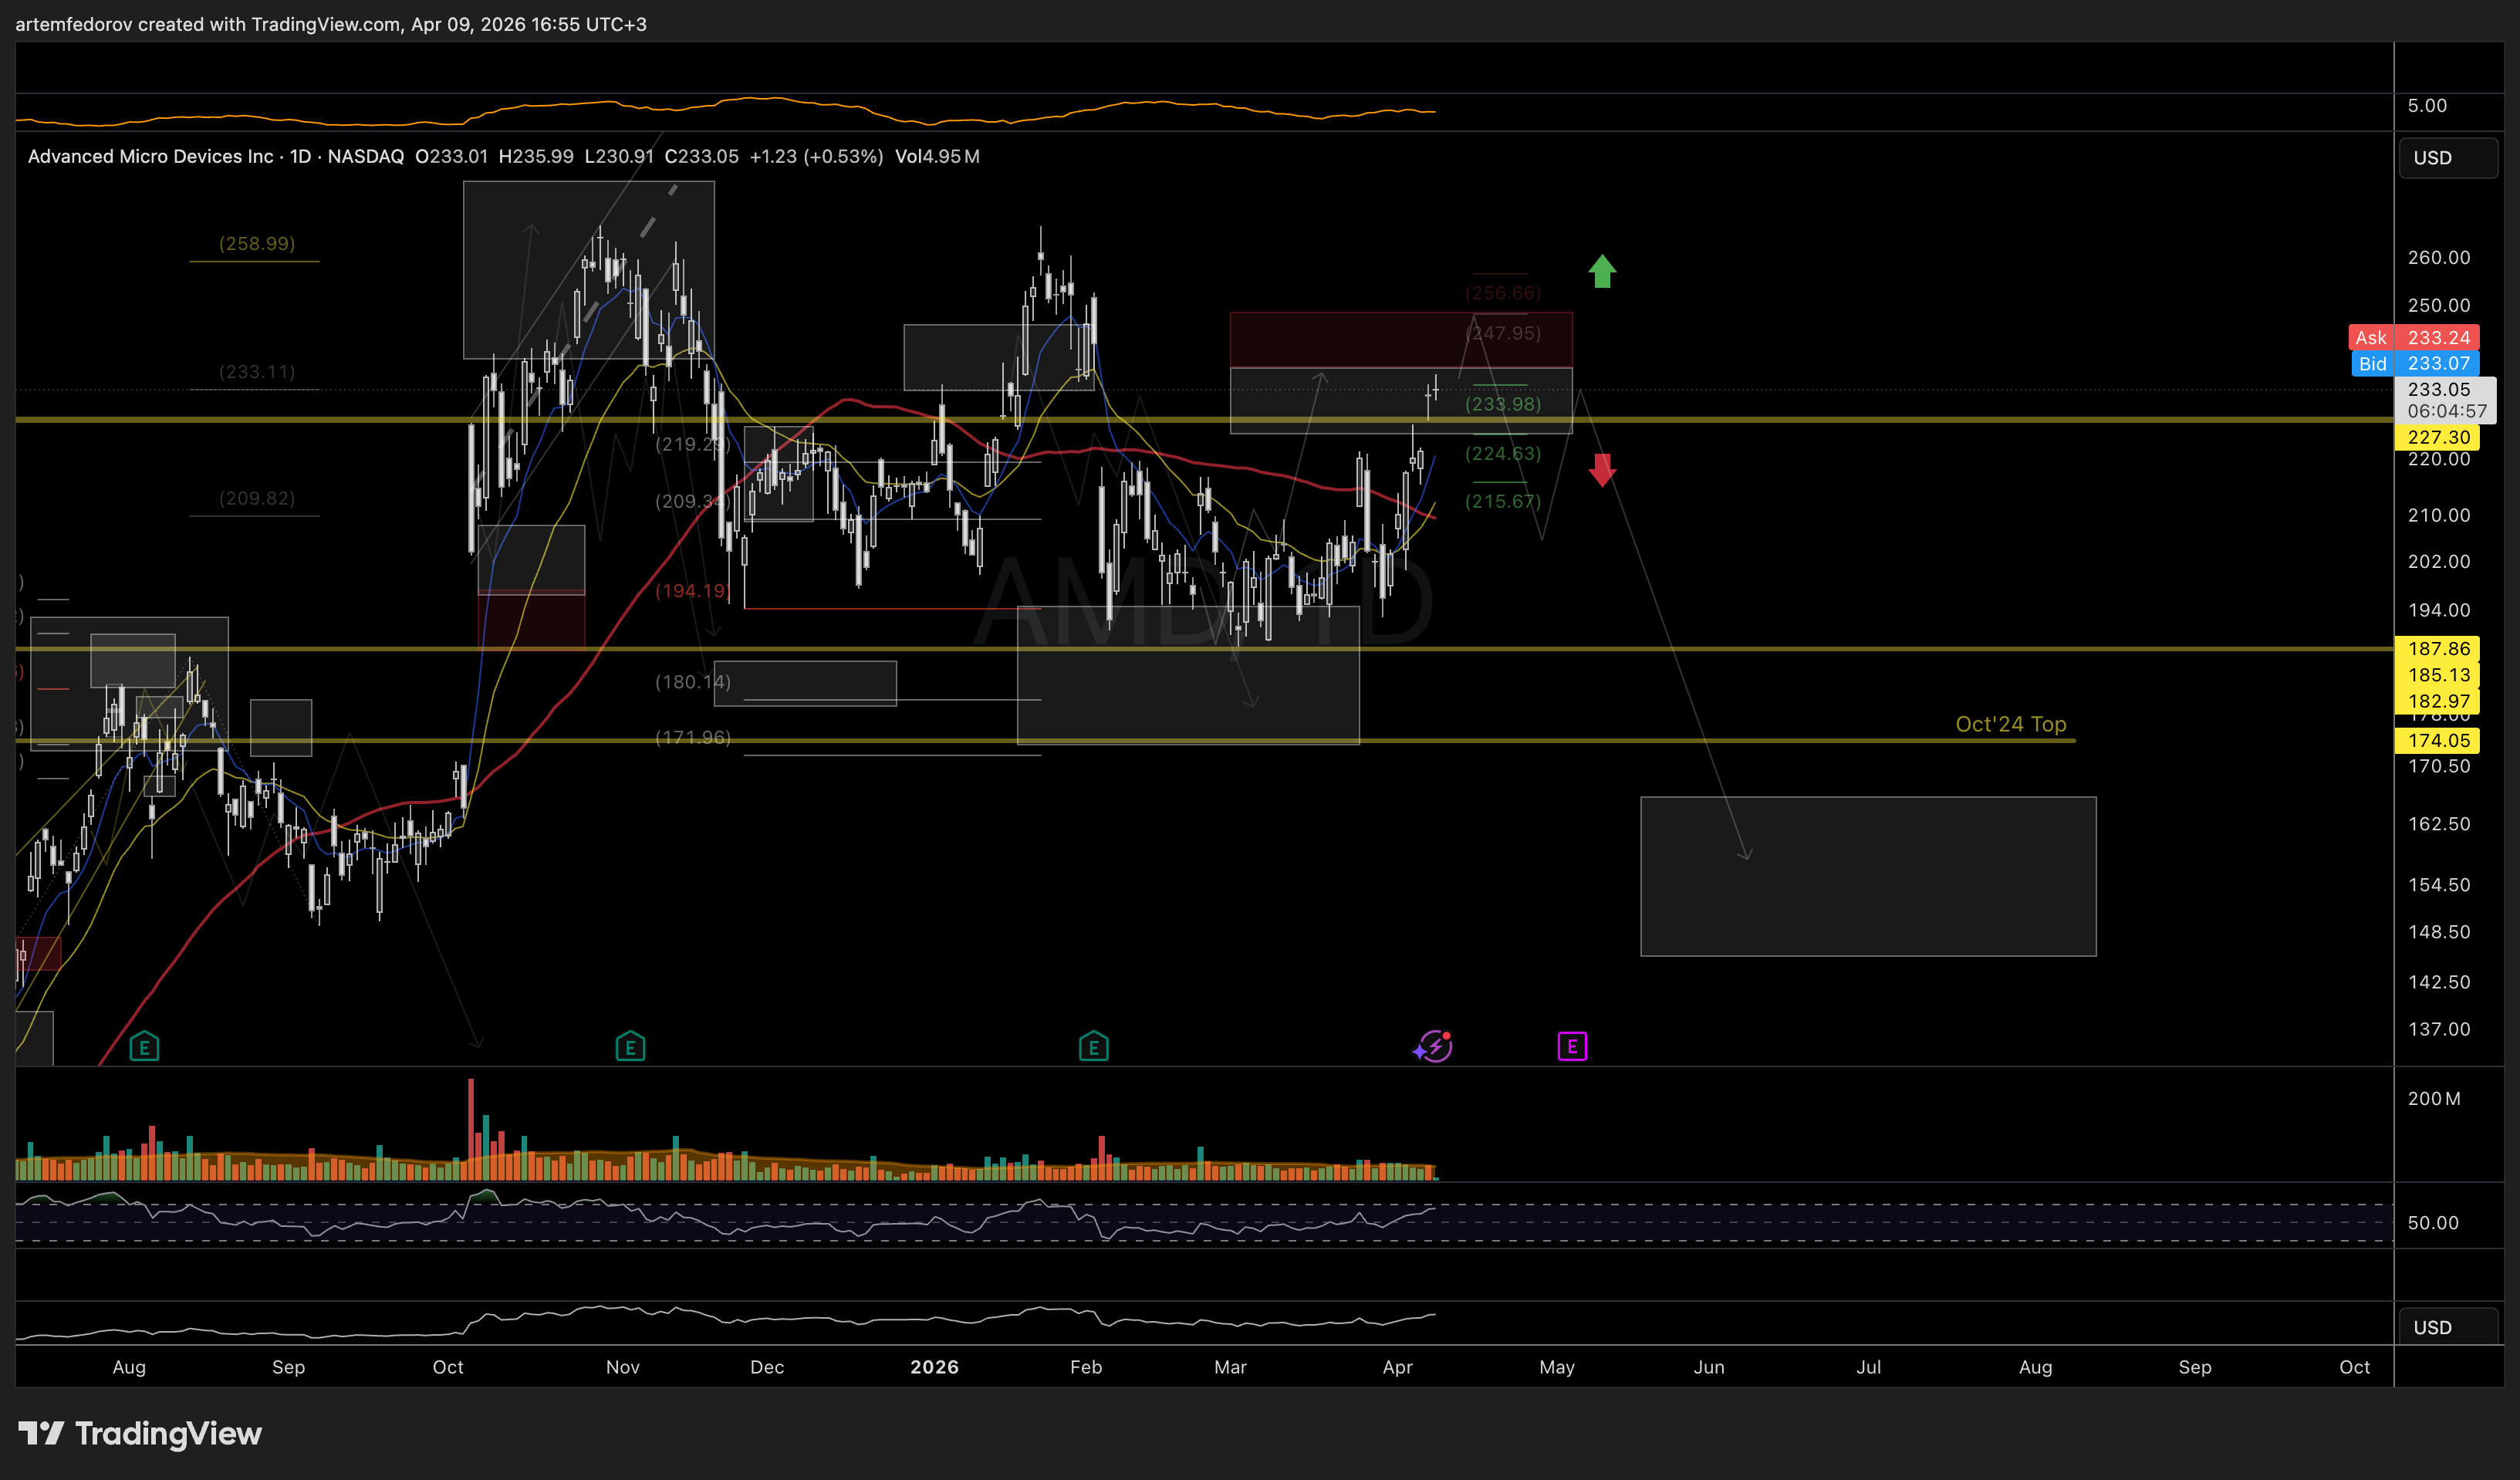Click the Ask 233.24 price label
2520x1480 pixels.
(2414, 338)
